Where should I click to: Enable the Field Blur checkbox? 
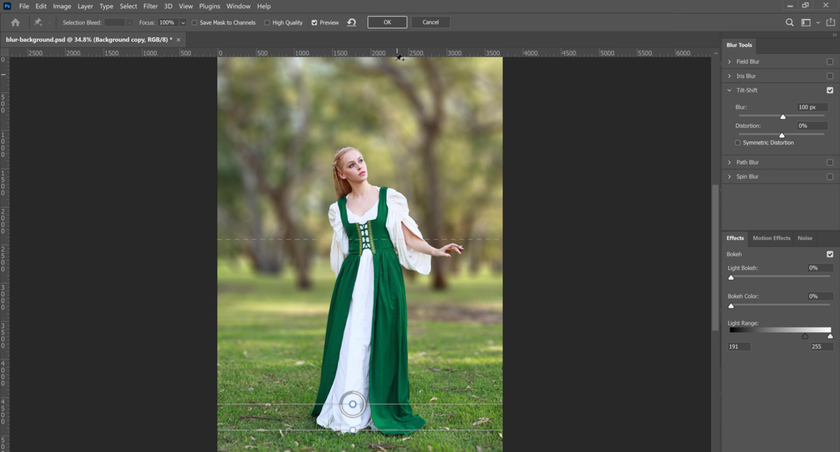(830, 62)
